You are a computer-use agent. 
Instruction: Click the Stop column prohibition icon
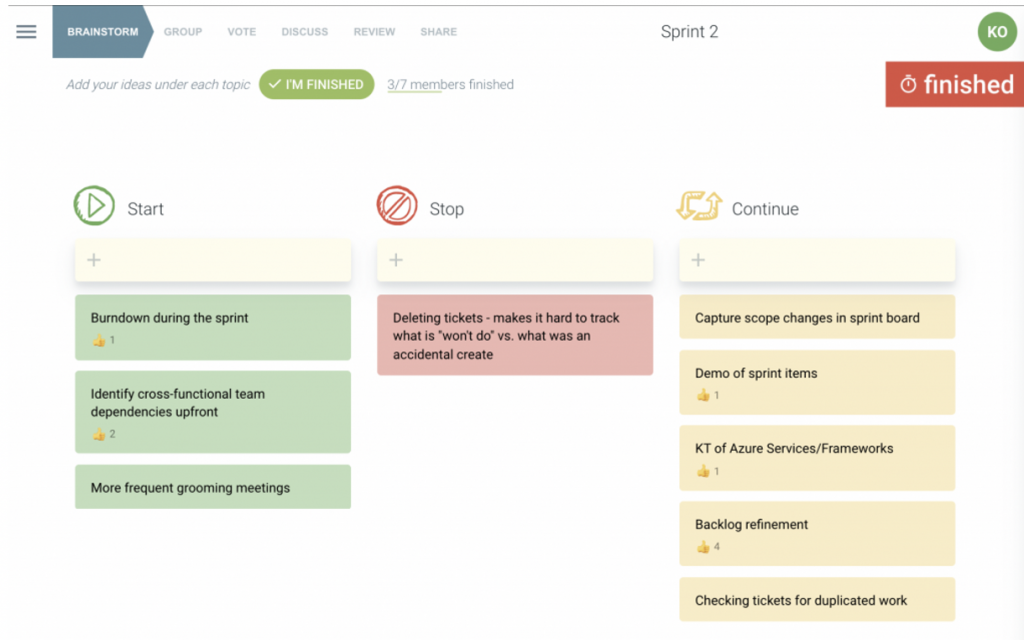396,206
